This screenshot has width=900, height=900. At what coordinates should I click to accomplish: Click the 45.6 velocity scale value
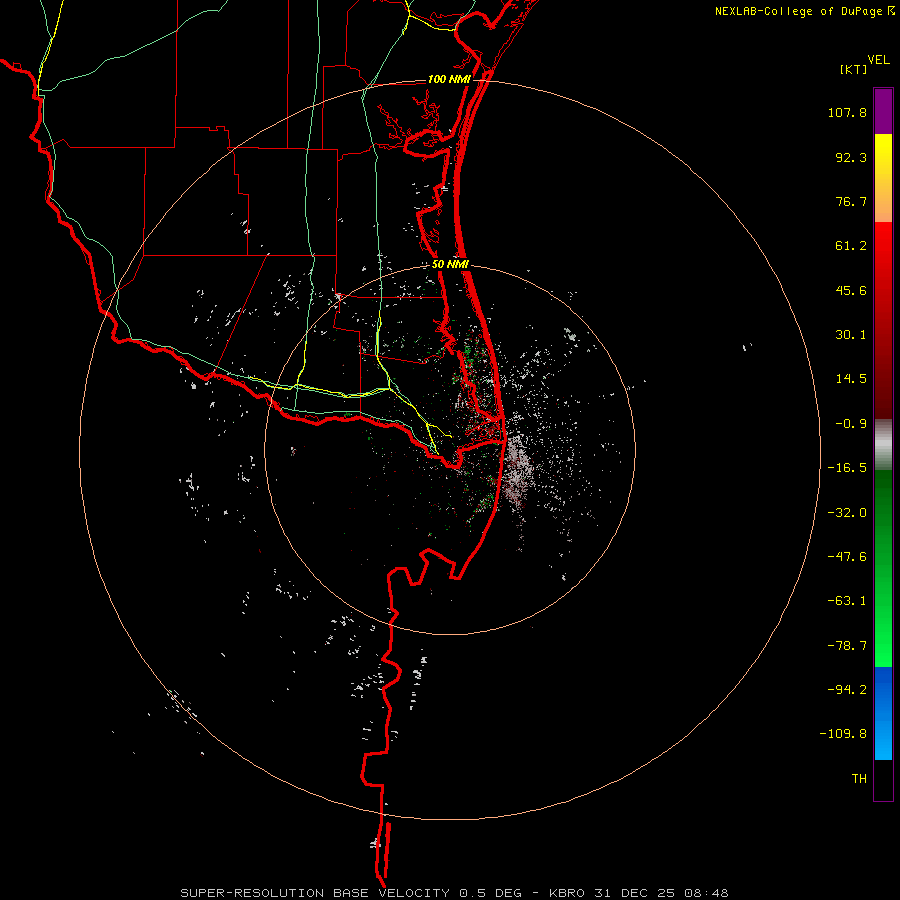pyautogui.click(x=851, y=290)
